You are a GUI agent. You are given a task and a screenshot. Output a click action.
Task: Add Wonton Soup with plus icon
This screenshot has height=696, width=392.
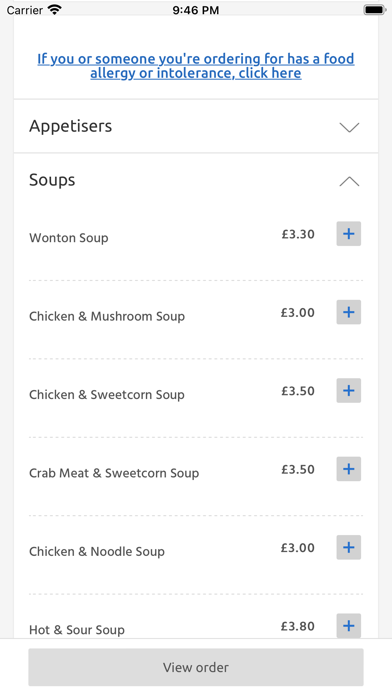pyautogui.click(x=348, y=233)
